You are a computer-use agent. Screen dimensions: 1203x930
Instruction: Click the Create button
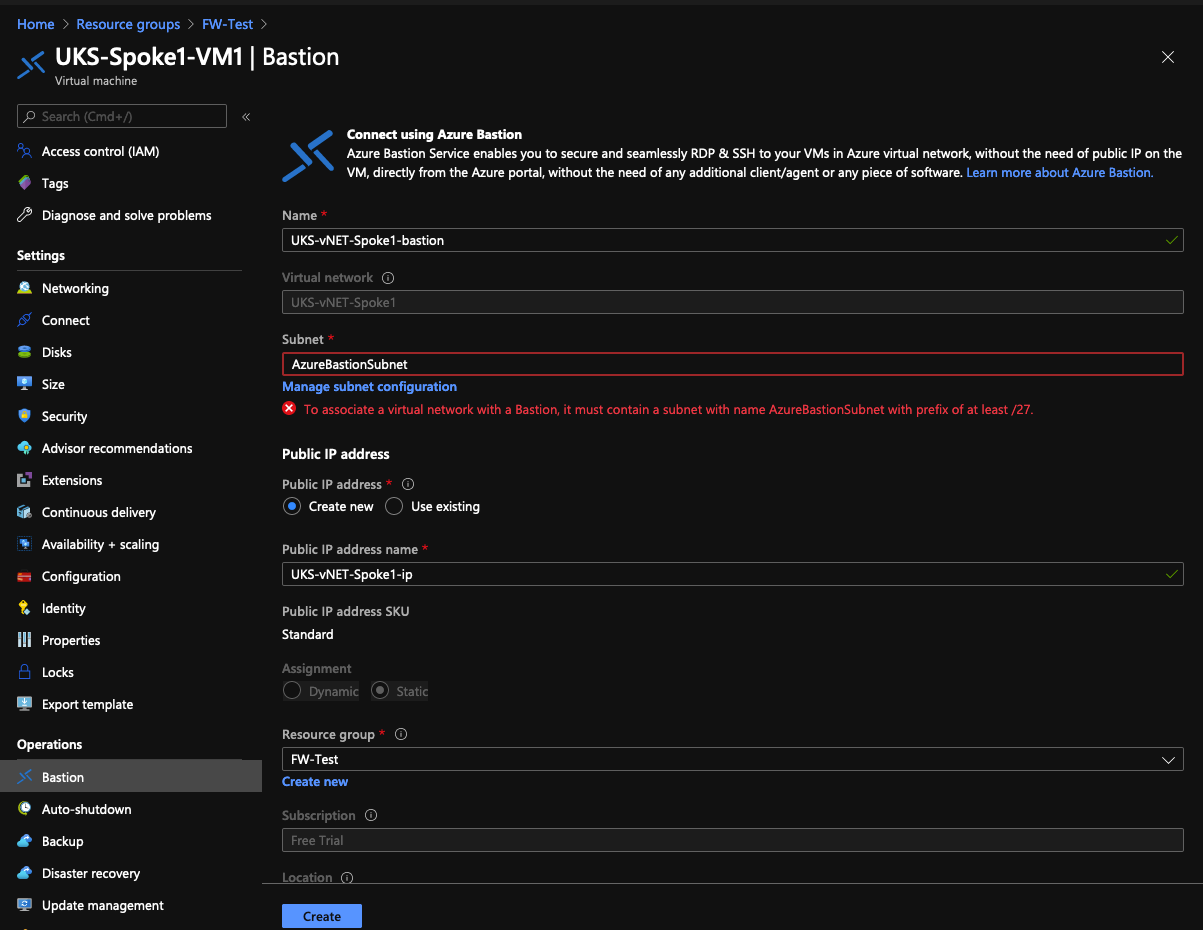(322, 916)
